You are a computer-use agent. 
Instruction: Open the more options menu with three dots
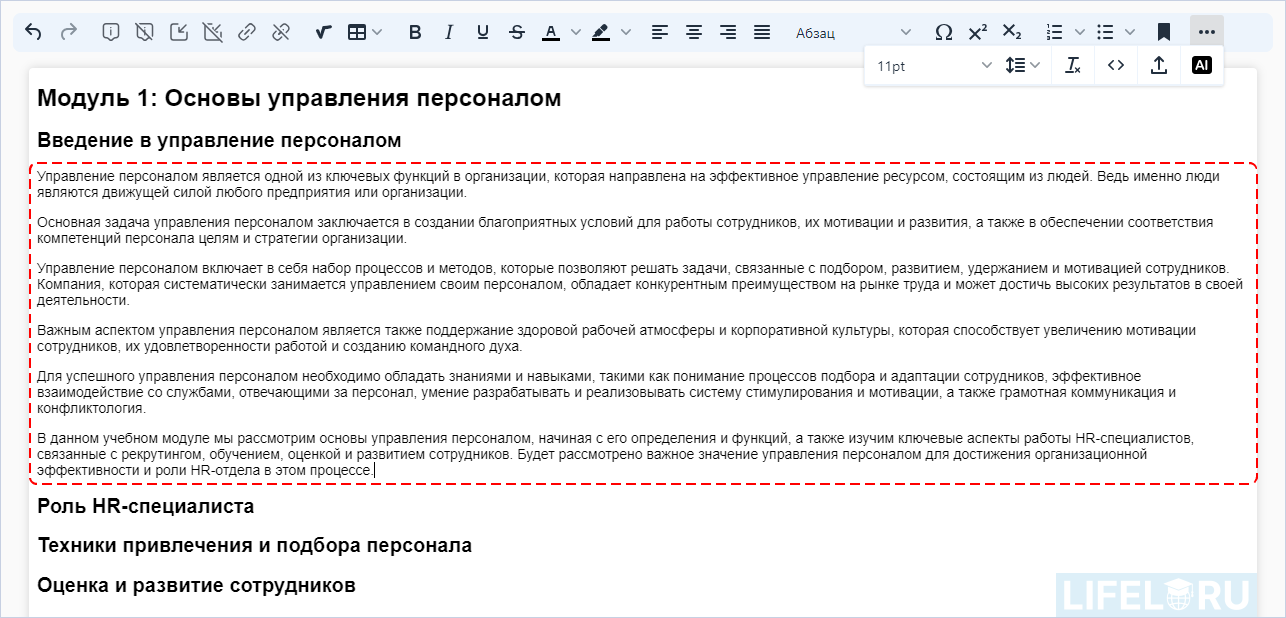pyautogui.click(x=1206, y=31)
